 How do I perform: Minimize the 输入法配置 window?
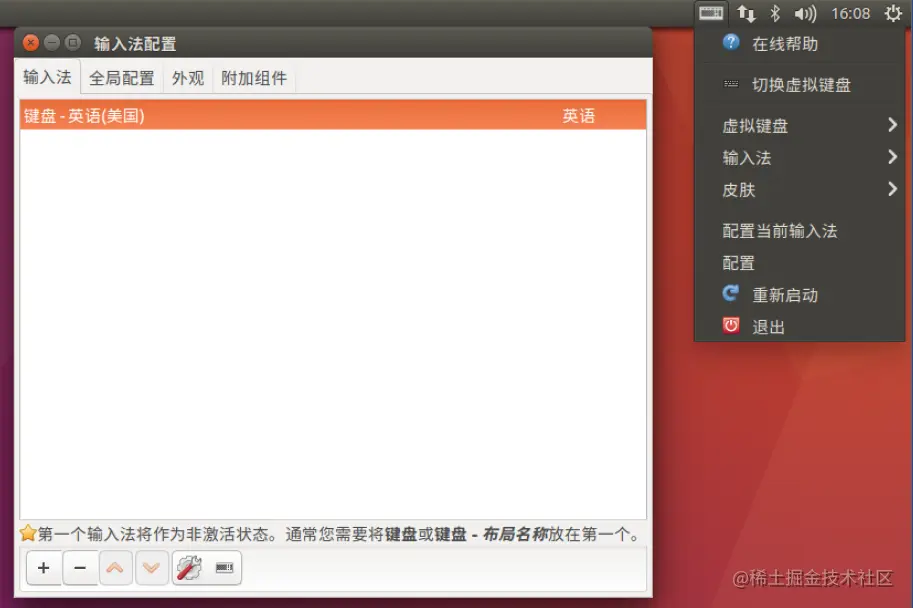(x=52, y=43)
